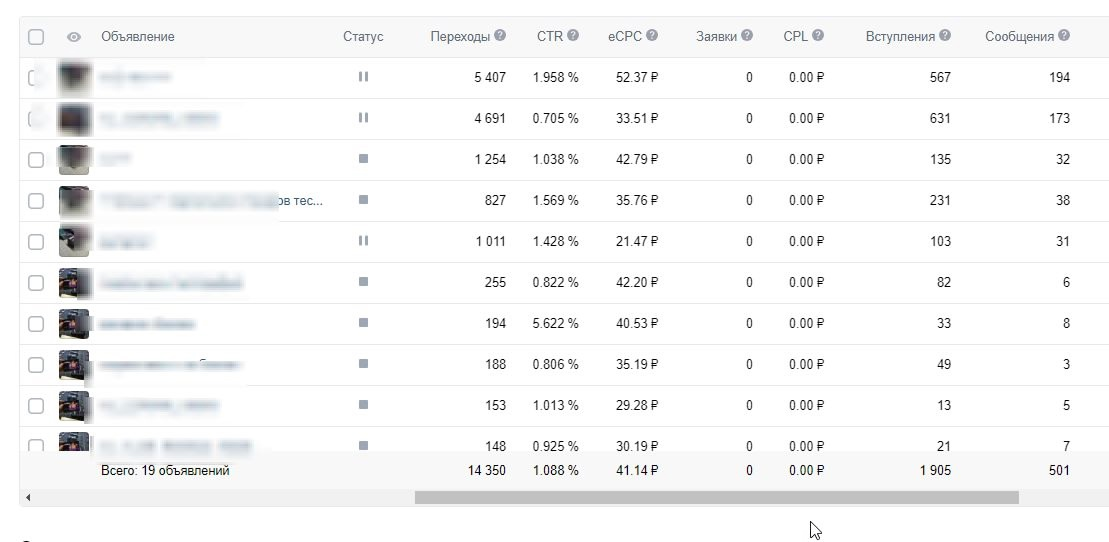Check the row with 1 254 clicks
This screenshot has height=542, width=1109.
click(36, 160)
